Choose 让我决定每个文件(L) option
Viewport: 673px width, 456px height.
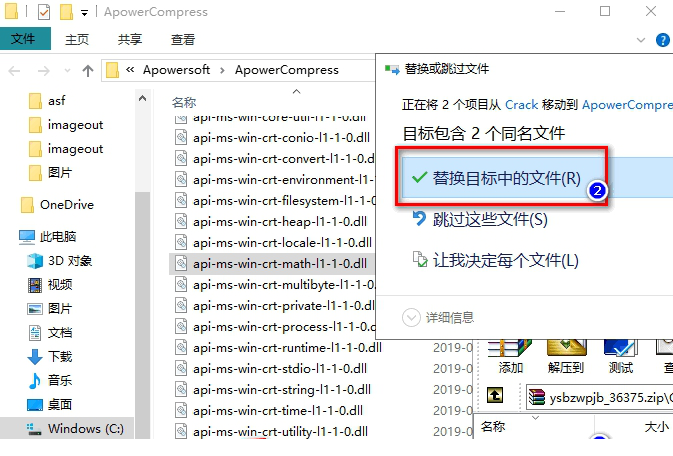coord(495,260)
